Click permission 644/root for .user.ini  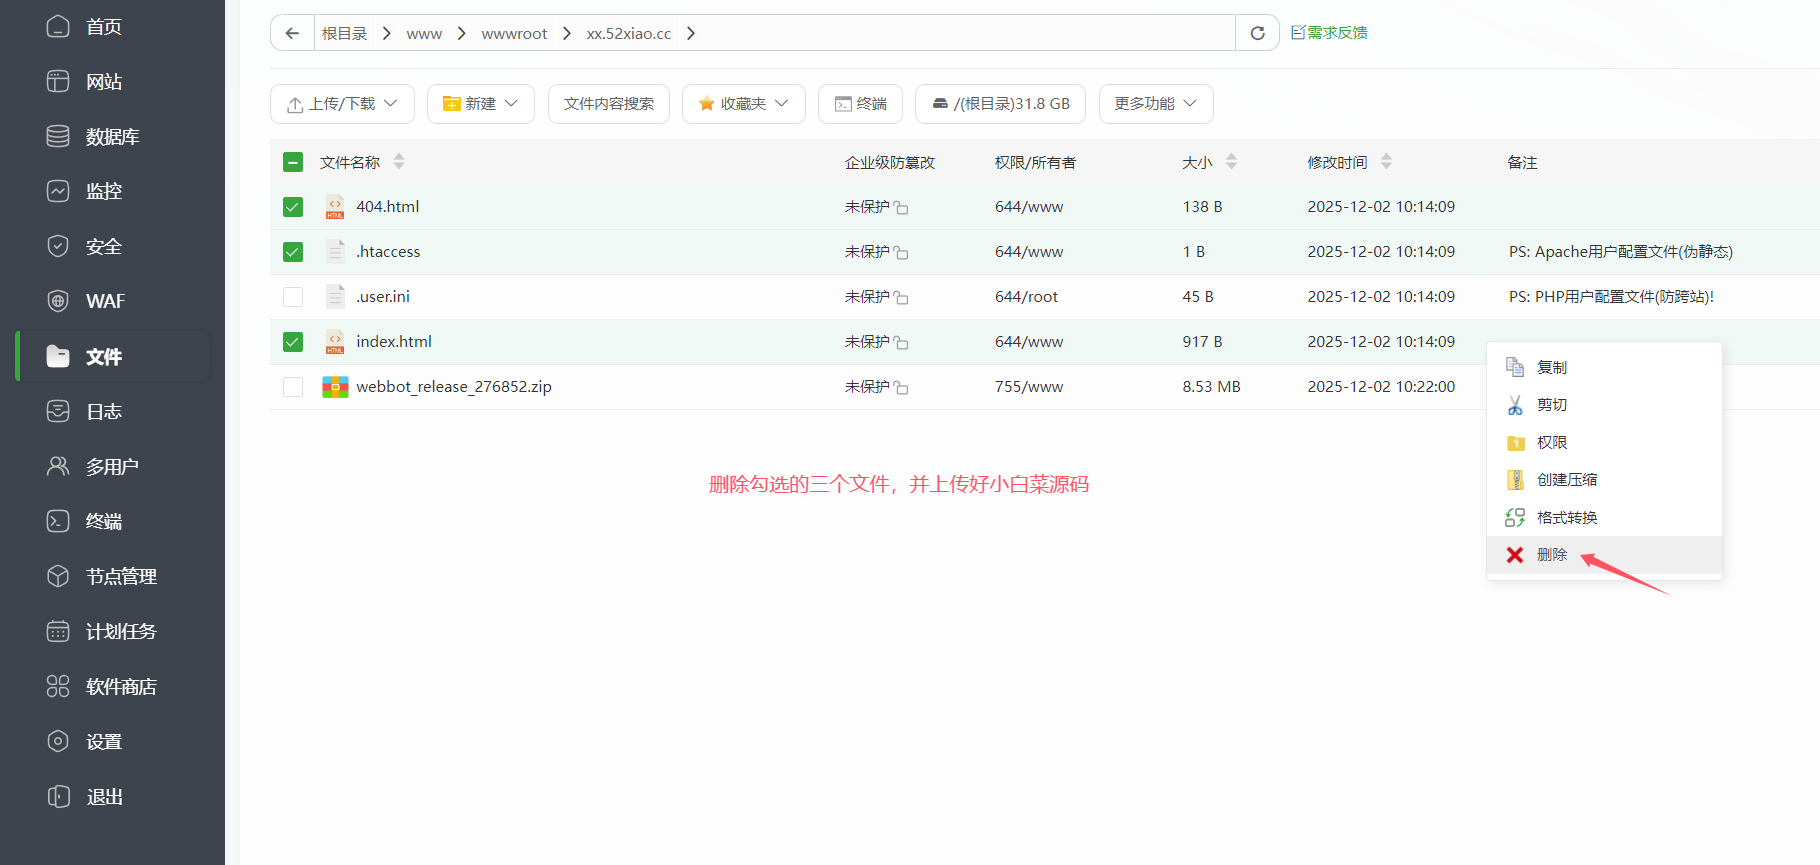1026,297
